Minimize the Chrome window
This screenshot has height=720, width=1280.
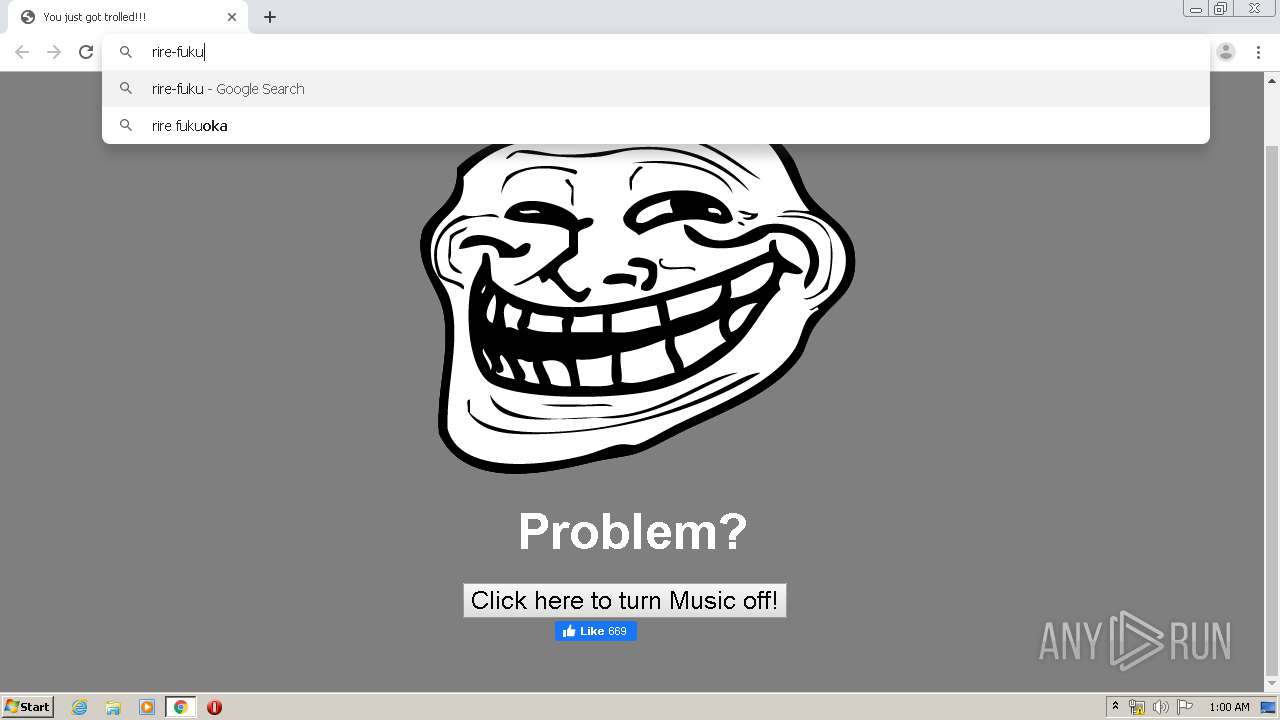1195,9
